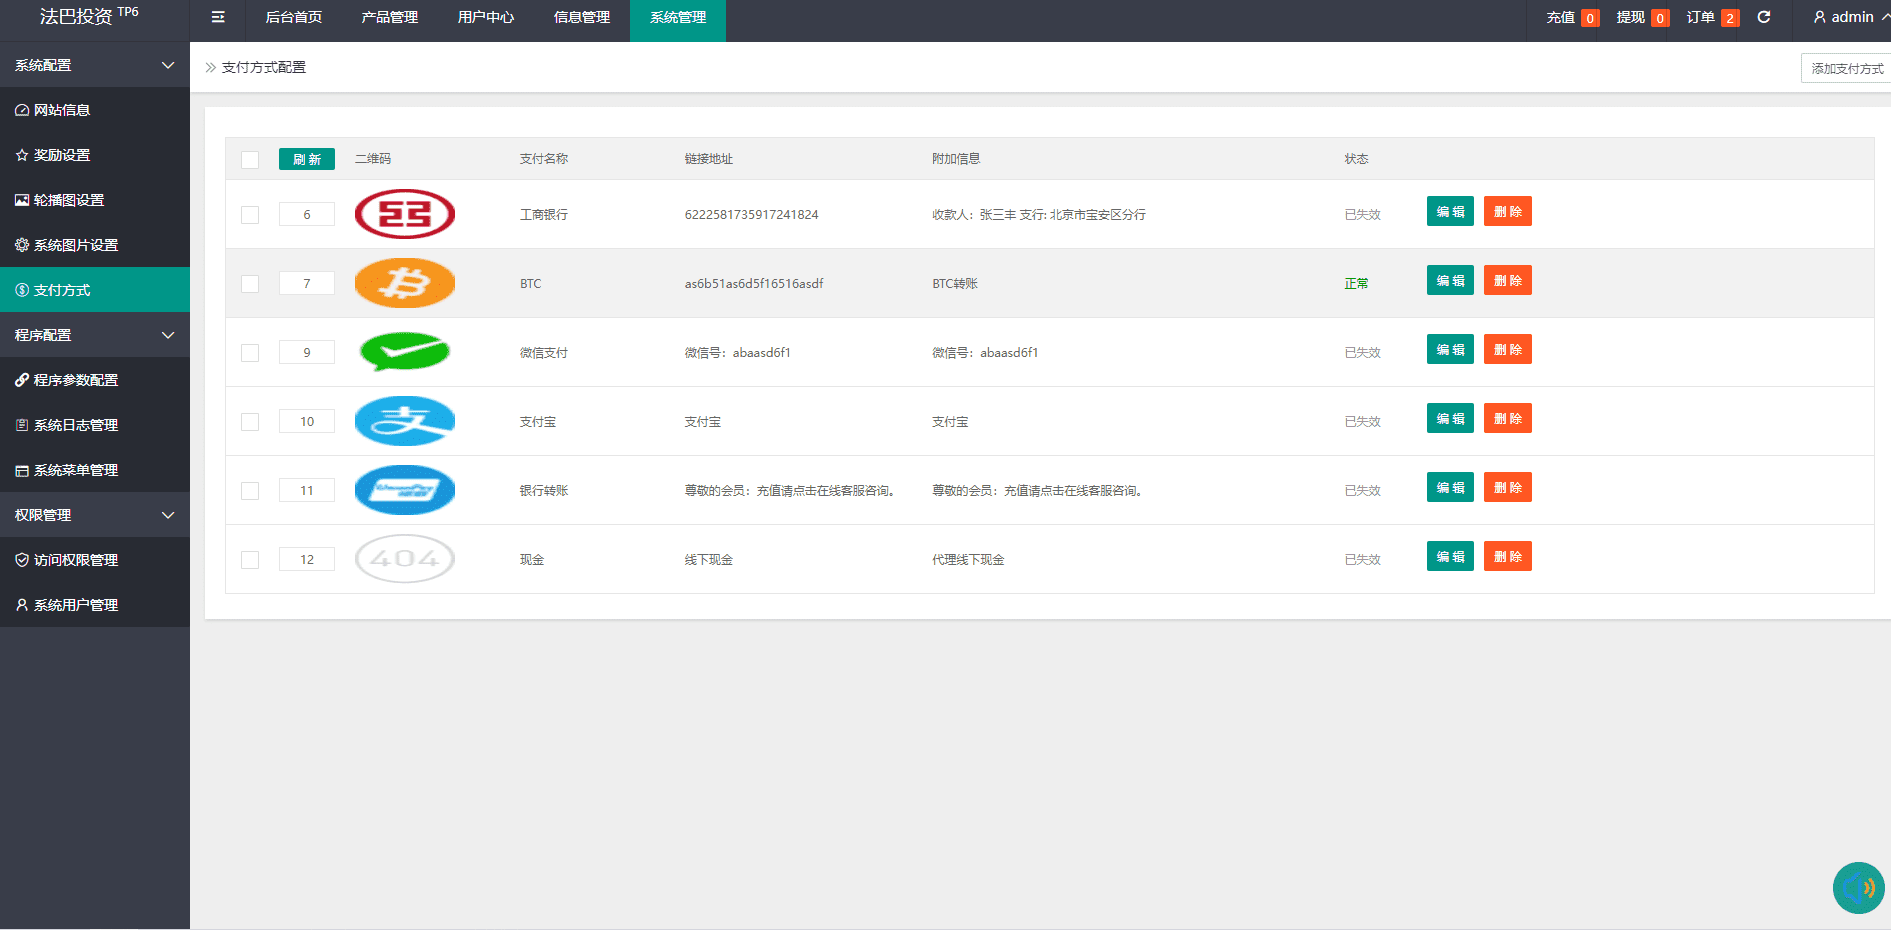Screen dimensions: 1891x930
Task: Click the refresh icon in top bar
Action: point(1764,17)
